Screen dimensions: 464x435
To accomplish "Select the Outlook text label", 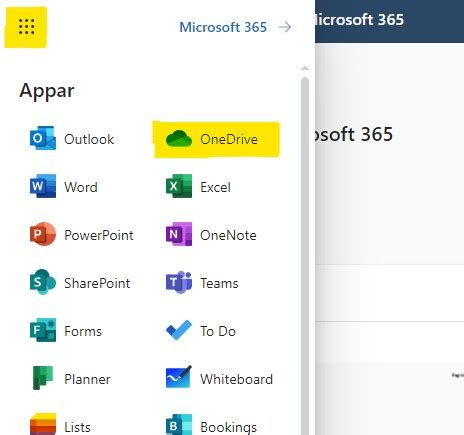I will coord(89,139).
